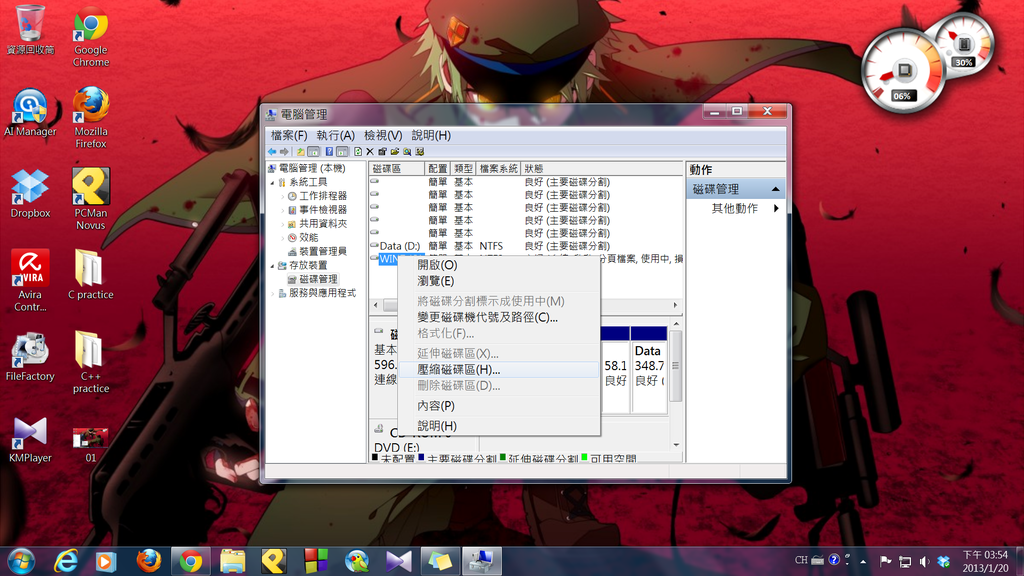The width and height of the screenshot is (1024, 576).
Task: Select the Avira Control desktop icon
Action: [30, 281]
